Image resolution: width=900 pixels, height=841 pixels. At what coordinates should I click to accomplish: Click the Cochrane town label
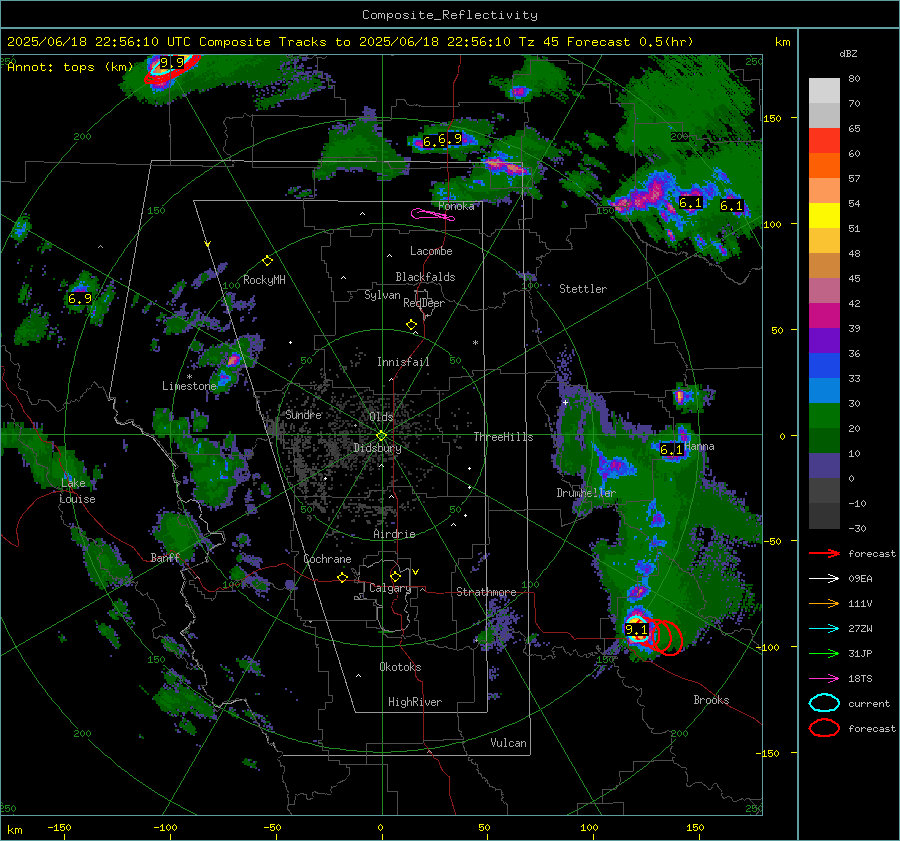point(327,559)
